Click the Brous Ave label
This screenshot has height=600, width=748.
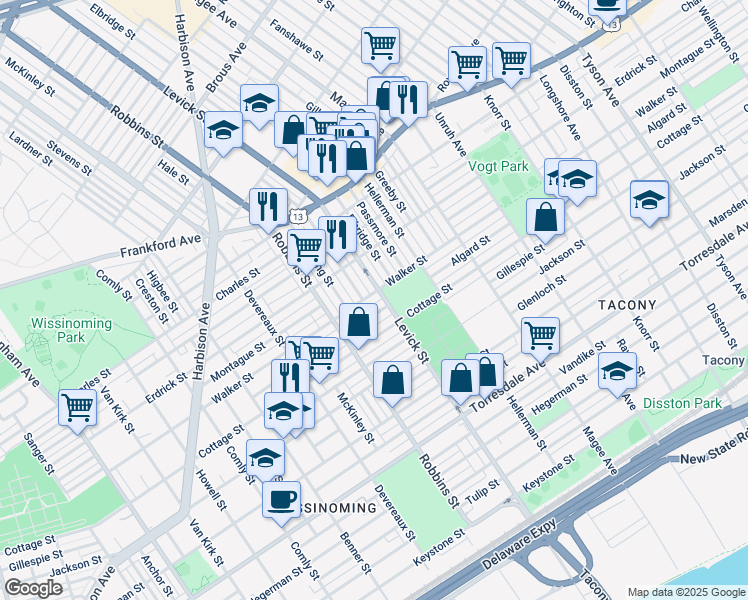pos(227,67)
